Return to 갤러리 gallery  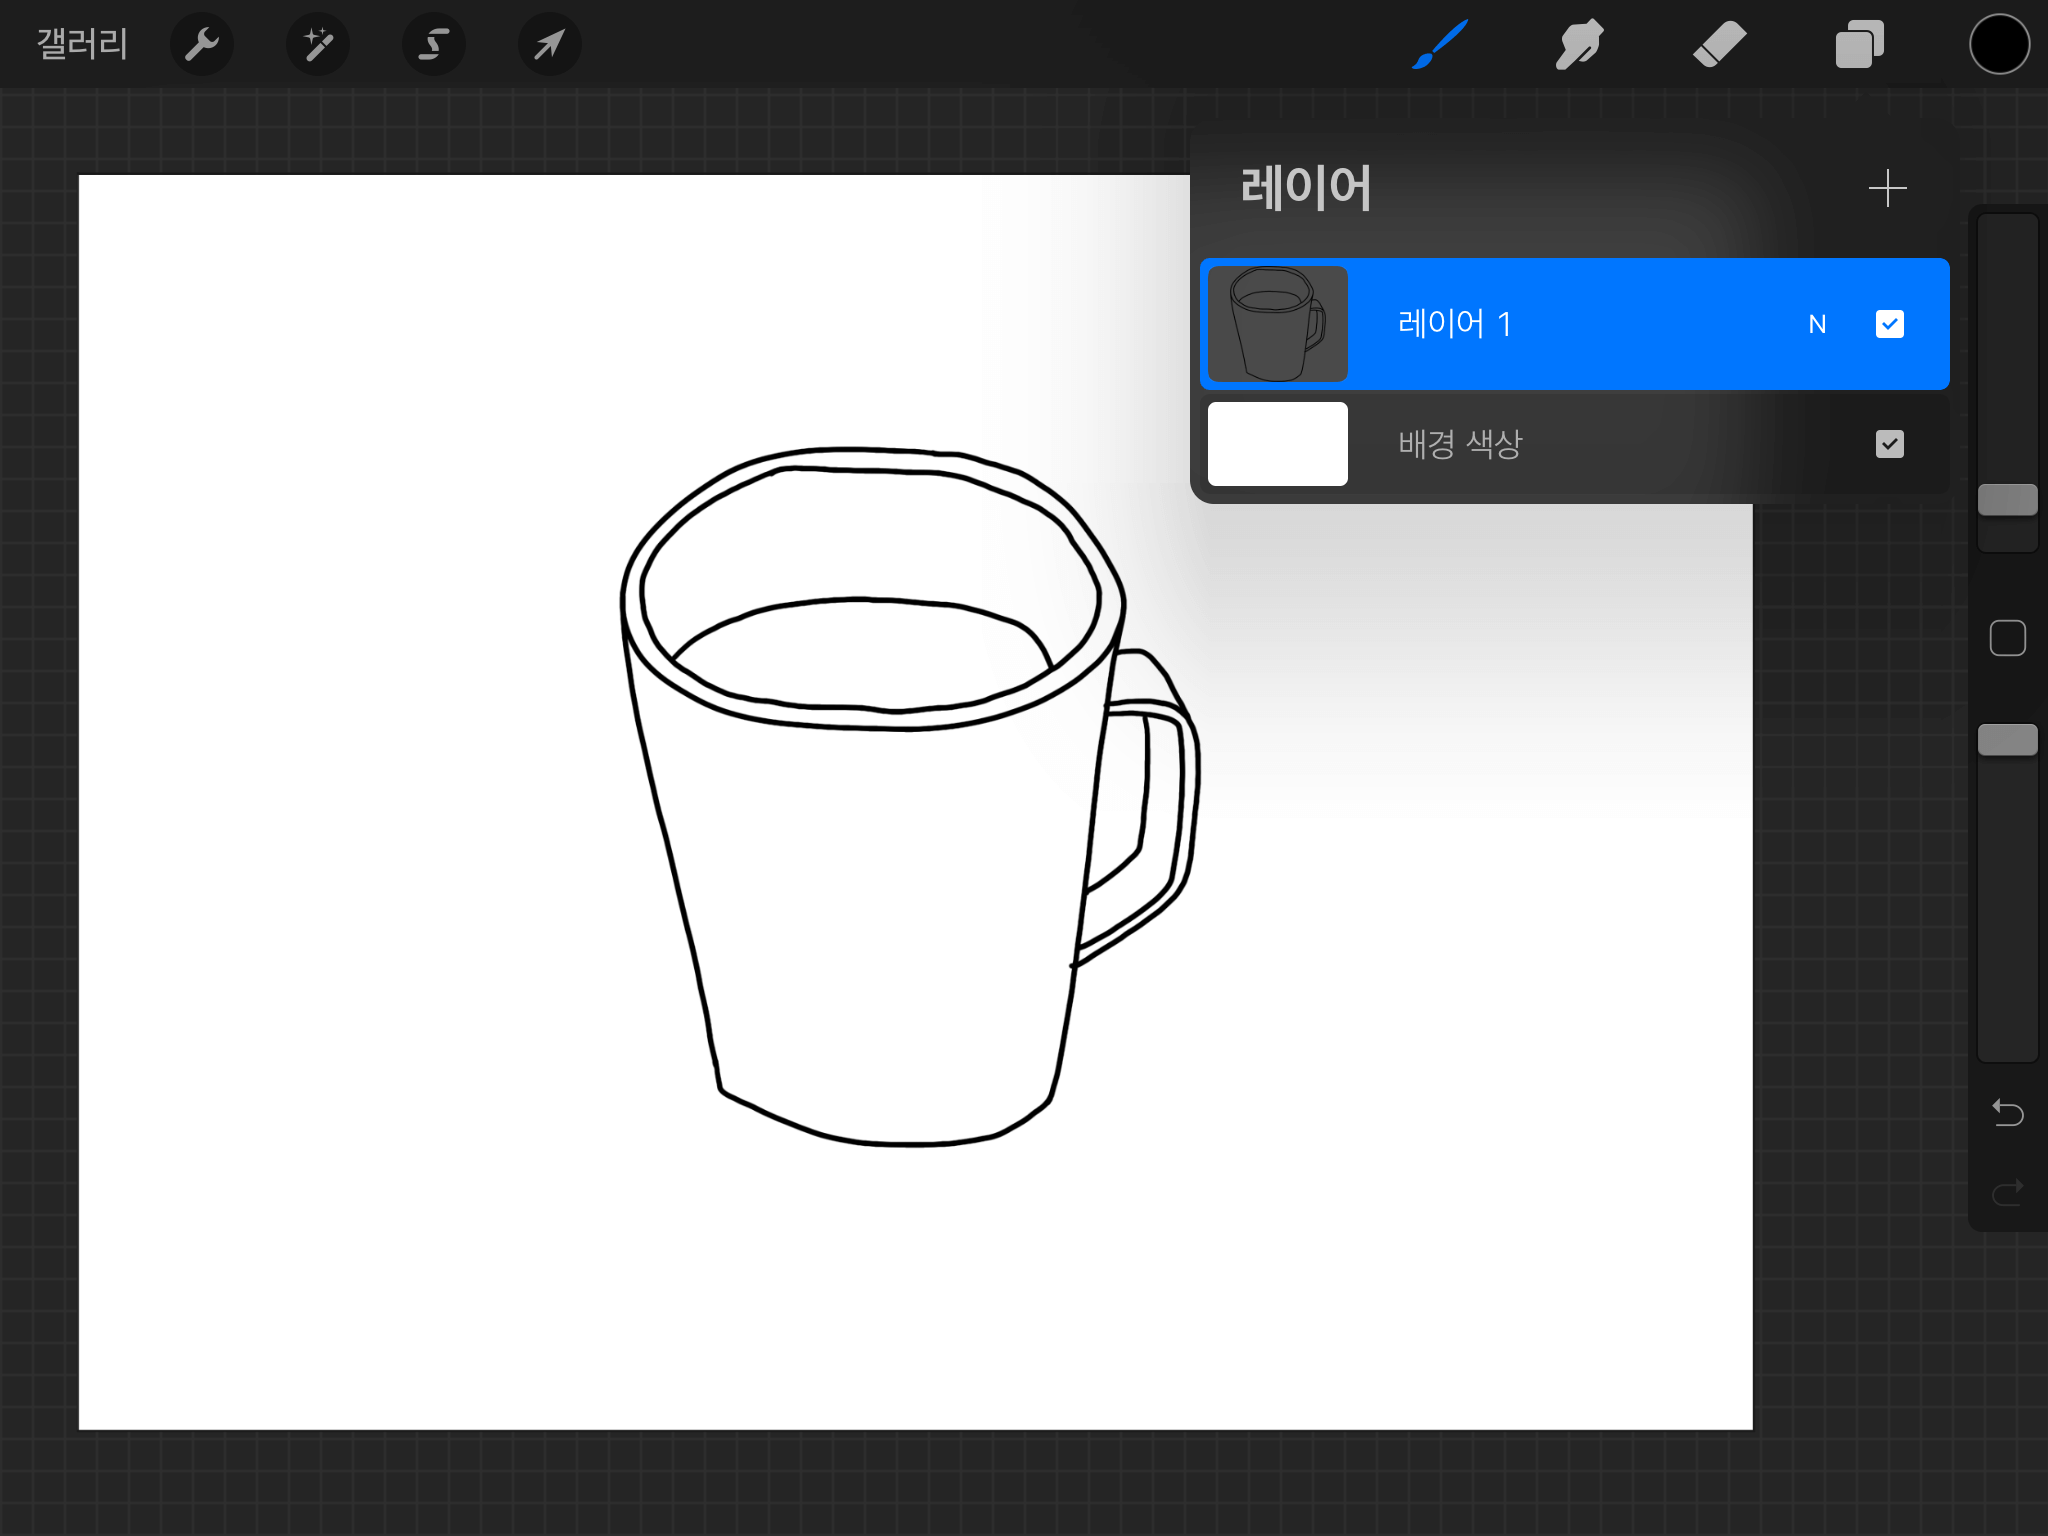point(82,44)
